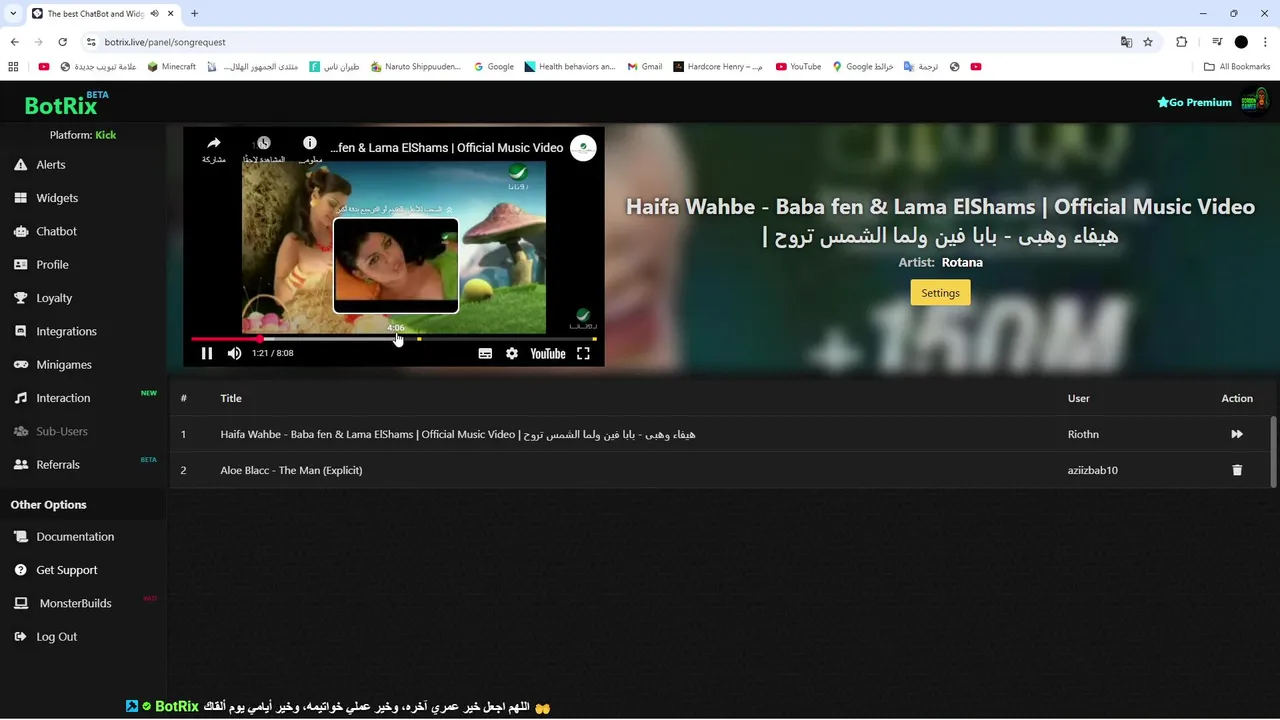Click the user Riothn
This screenshot has height=720, width=1280.
[1083, 434]
